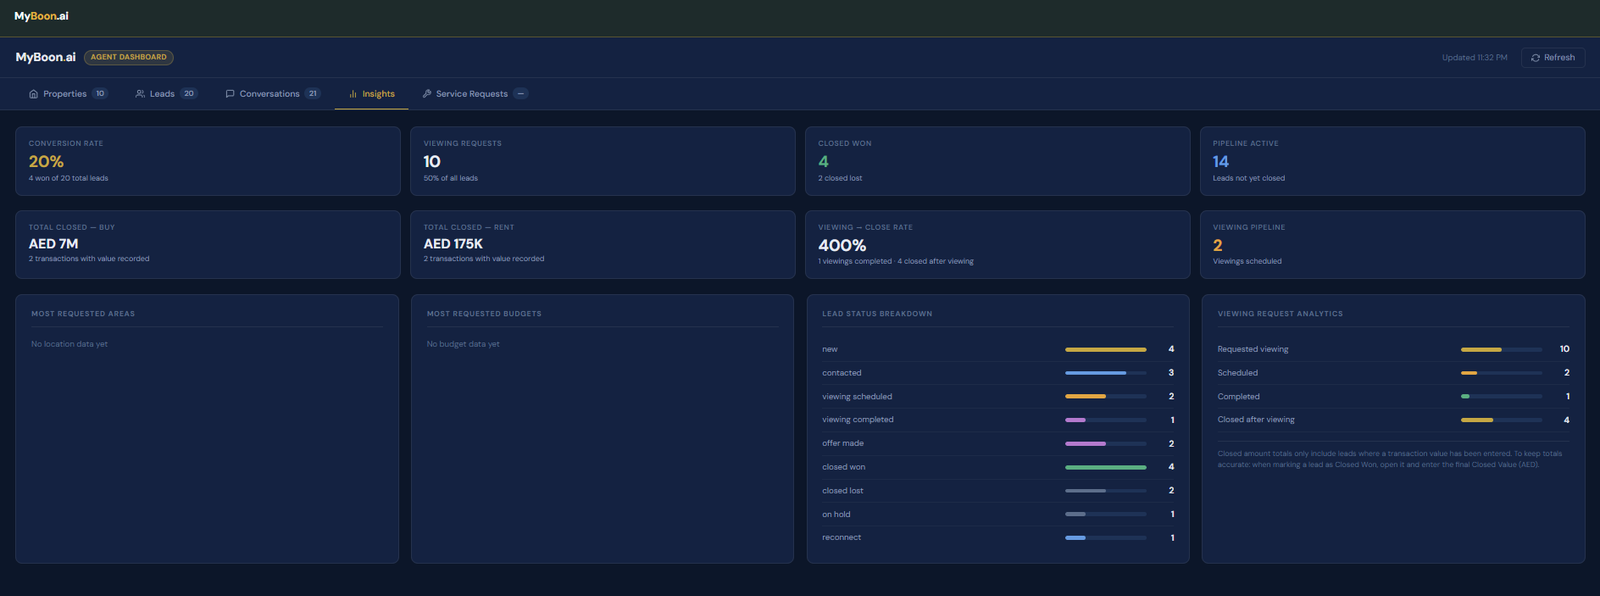Click the Refresh button
The height and width of the screenshot is (596, 1600).
(x=1552, y=58)
